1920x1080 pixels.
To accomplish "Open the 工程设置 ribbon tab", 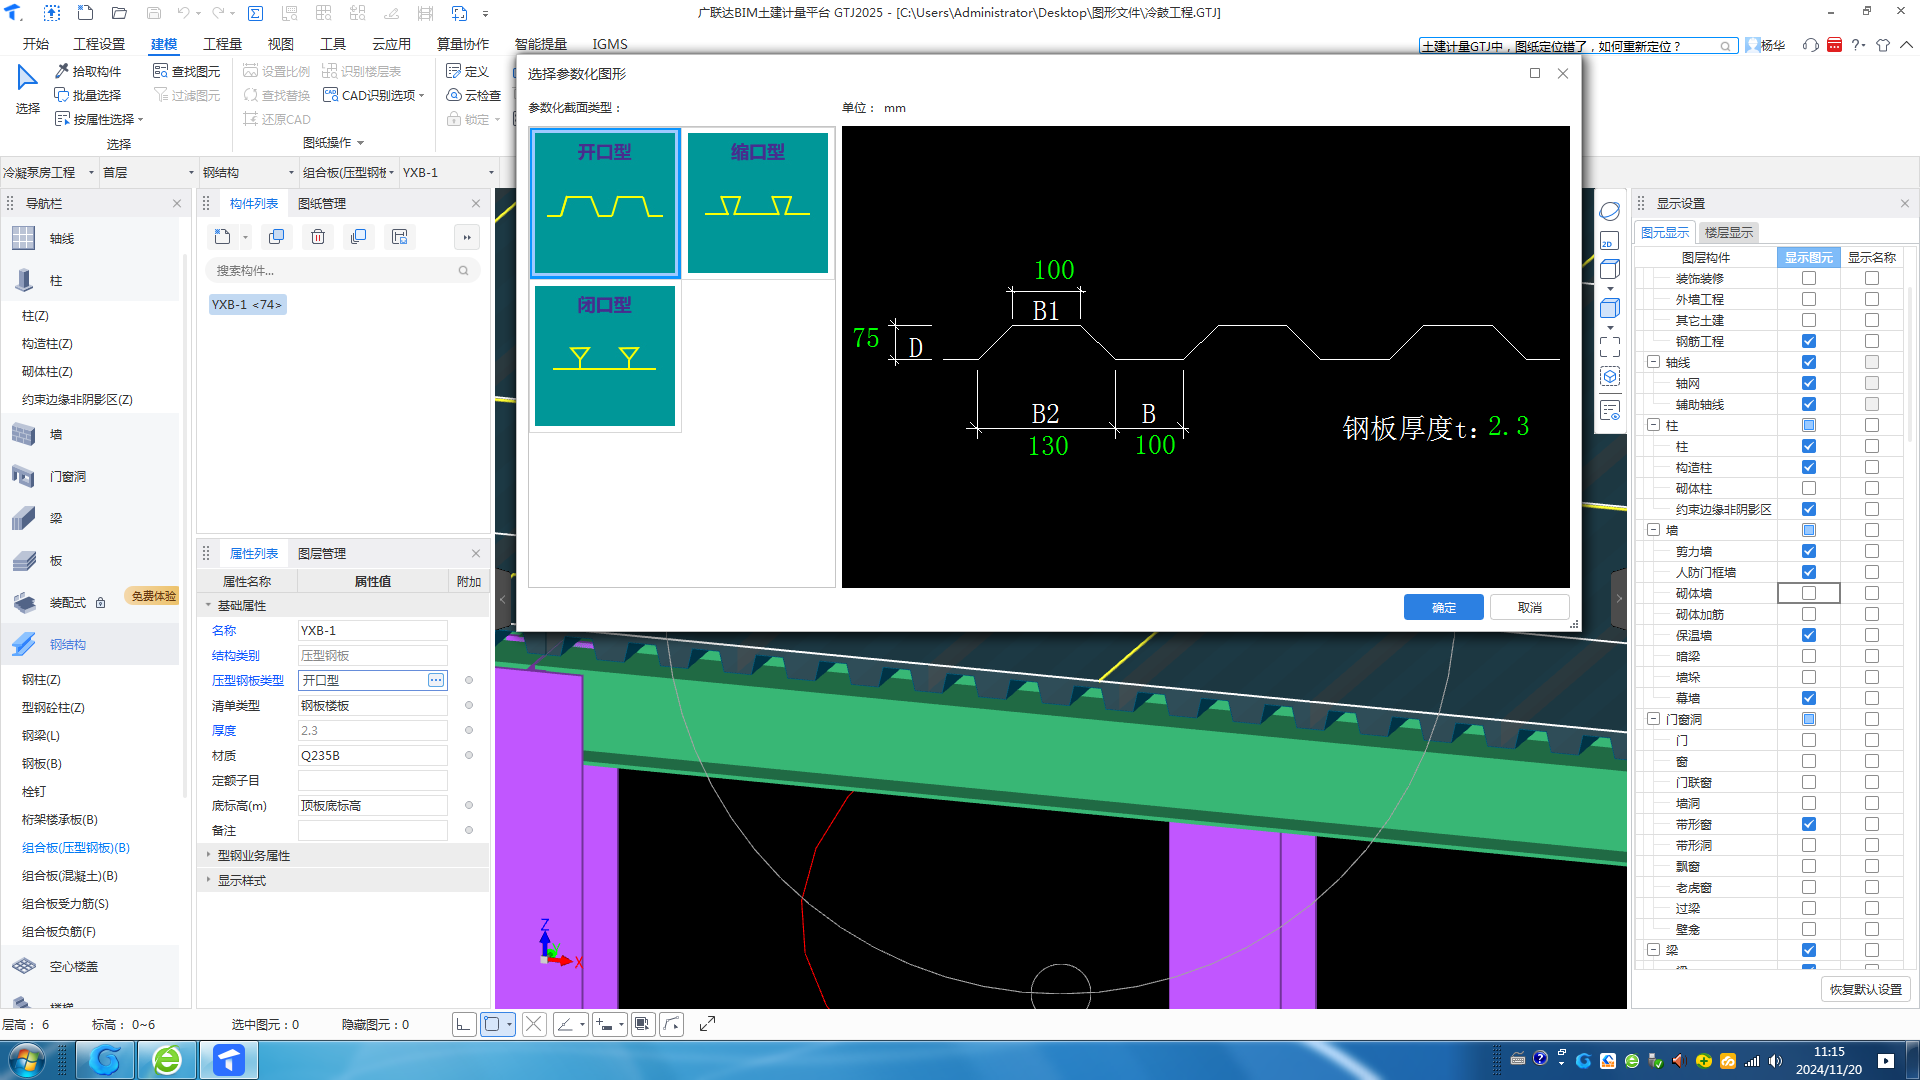I will click(98, 44).
